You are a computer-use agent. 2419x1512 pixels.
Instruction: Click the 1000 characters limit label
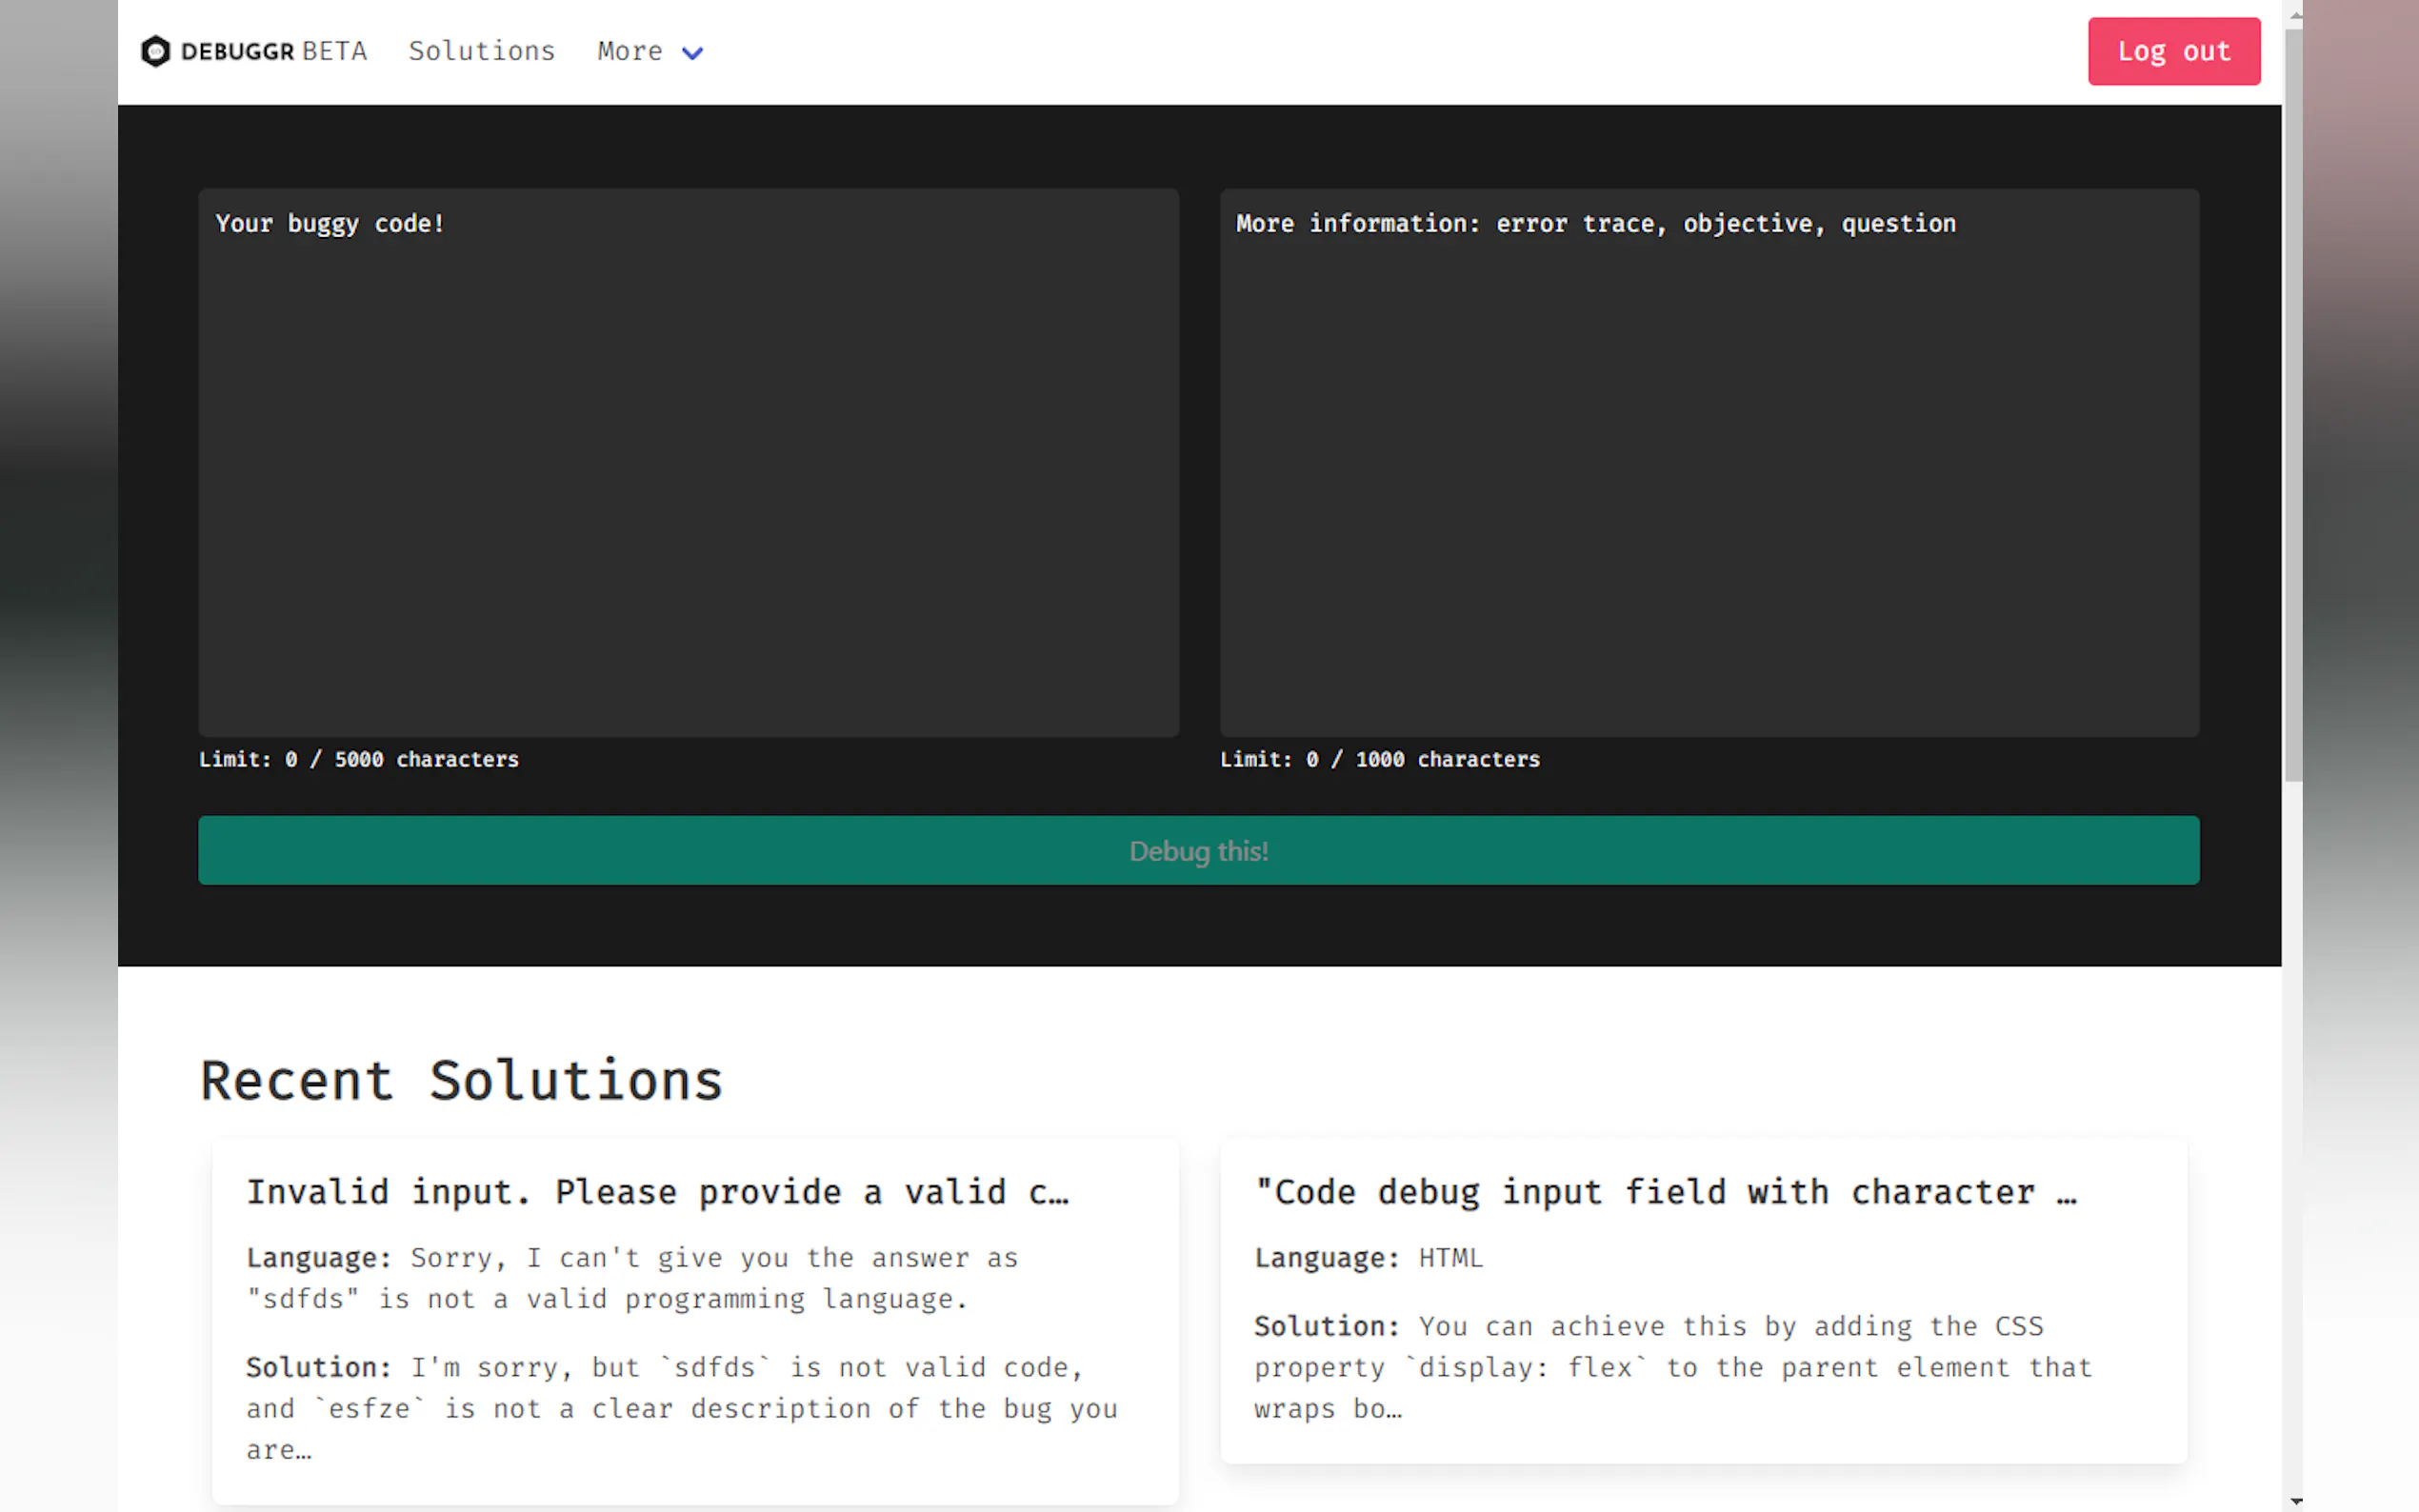(1379, 759)
